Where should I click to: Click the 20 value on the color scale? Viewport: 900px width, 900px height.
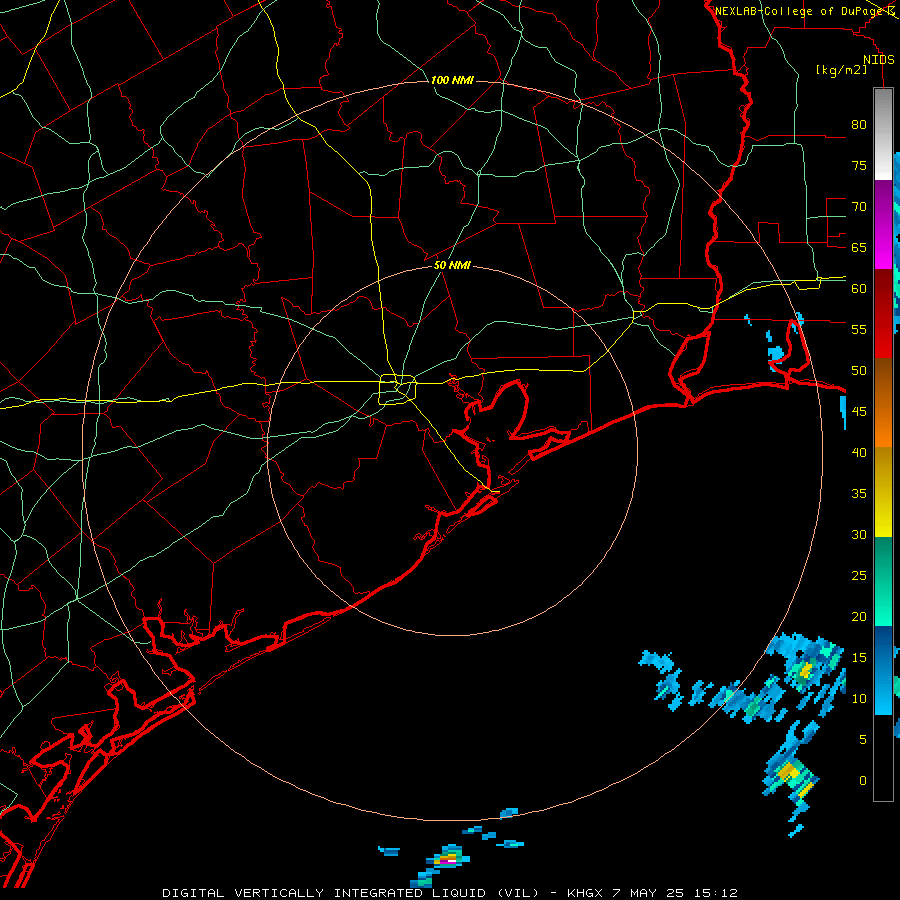[859, 616]
